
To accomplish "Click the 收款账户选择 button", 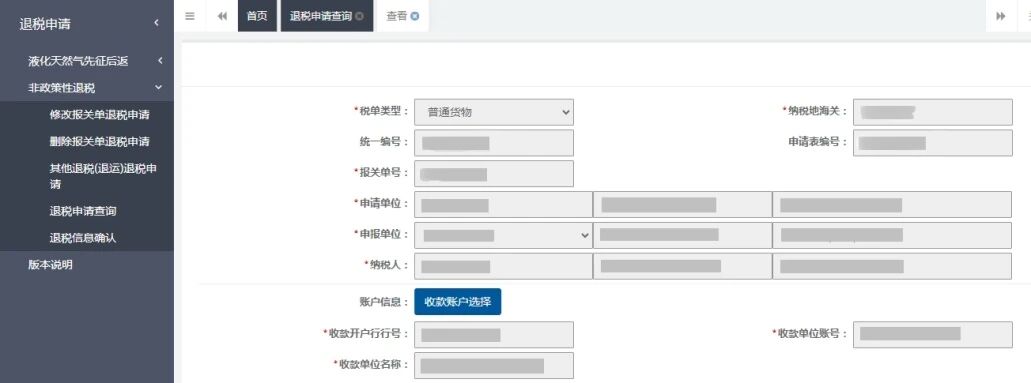I will [x=458, y=301].
